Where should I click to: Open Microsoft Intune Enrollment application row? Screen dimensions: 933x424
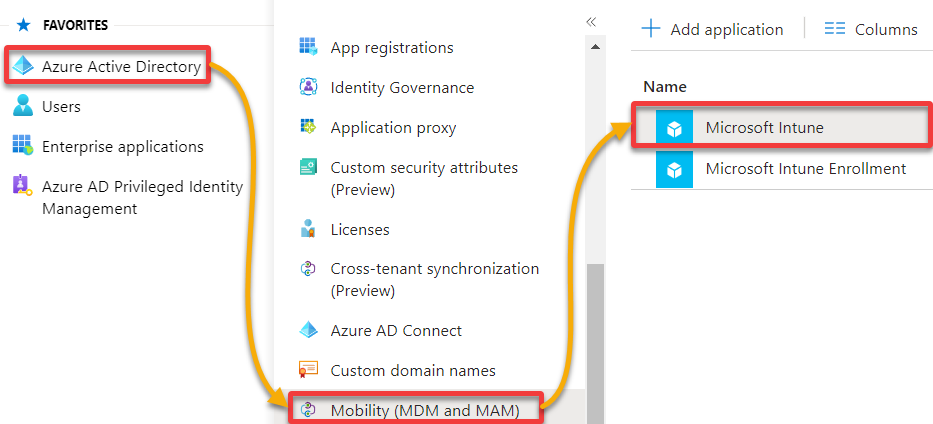782,169
